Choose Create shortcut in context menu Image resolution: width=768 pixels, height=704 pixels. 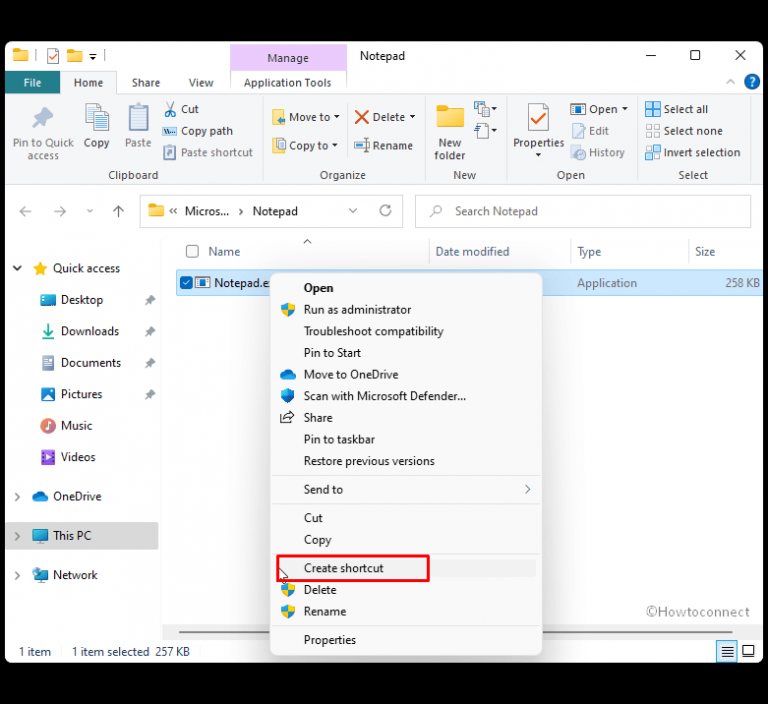(x=406, y=568)
